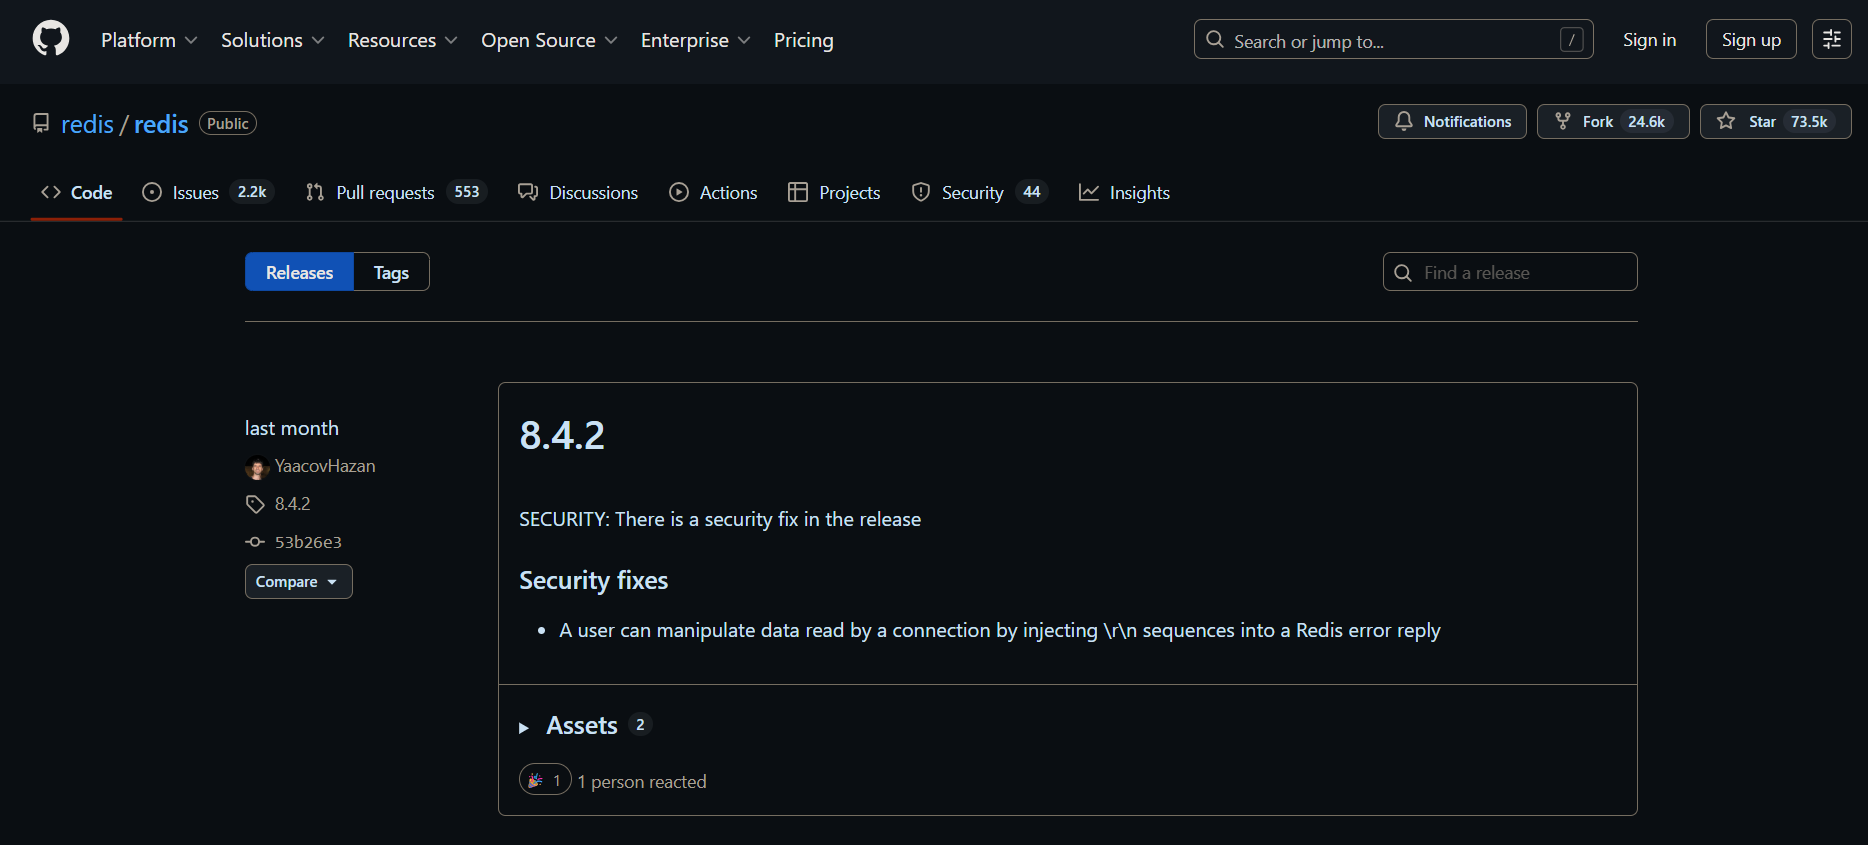The image size is (1868, 845).
Task: Open the Discussions tab
Action: tap(578, 192)
